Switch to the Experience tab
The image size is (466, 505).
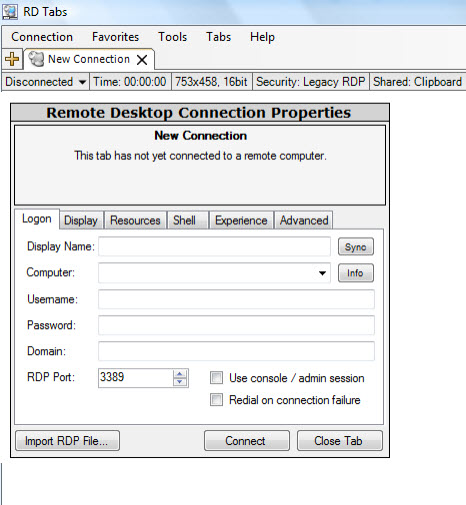(241, 220)
